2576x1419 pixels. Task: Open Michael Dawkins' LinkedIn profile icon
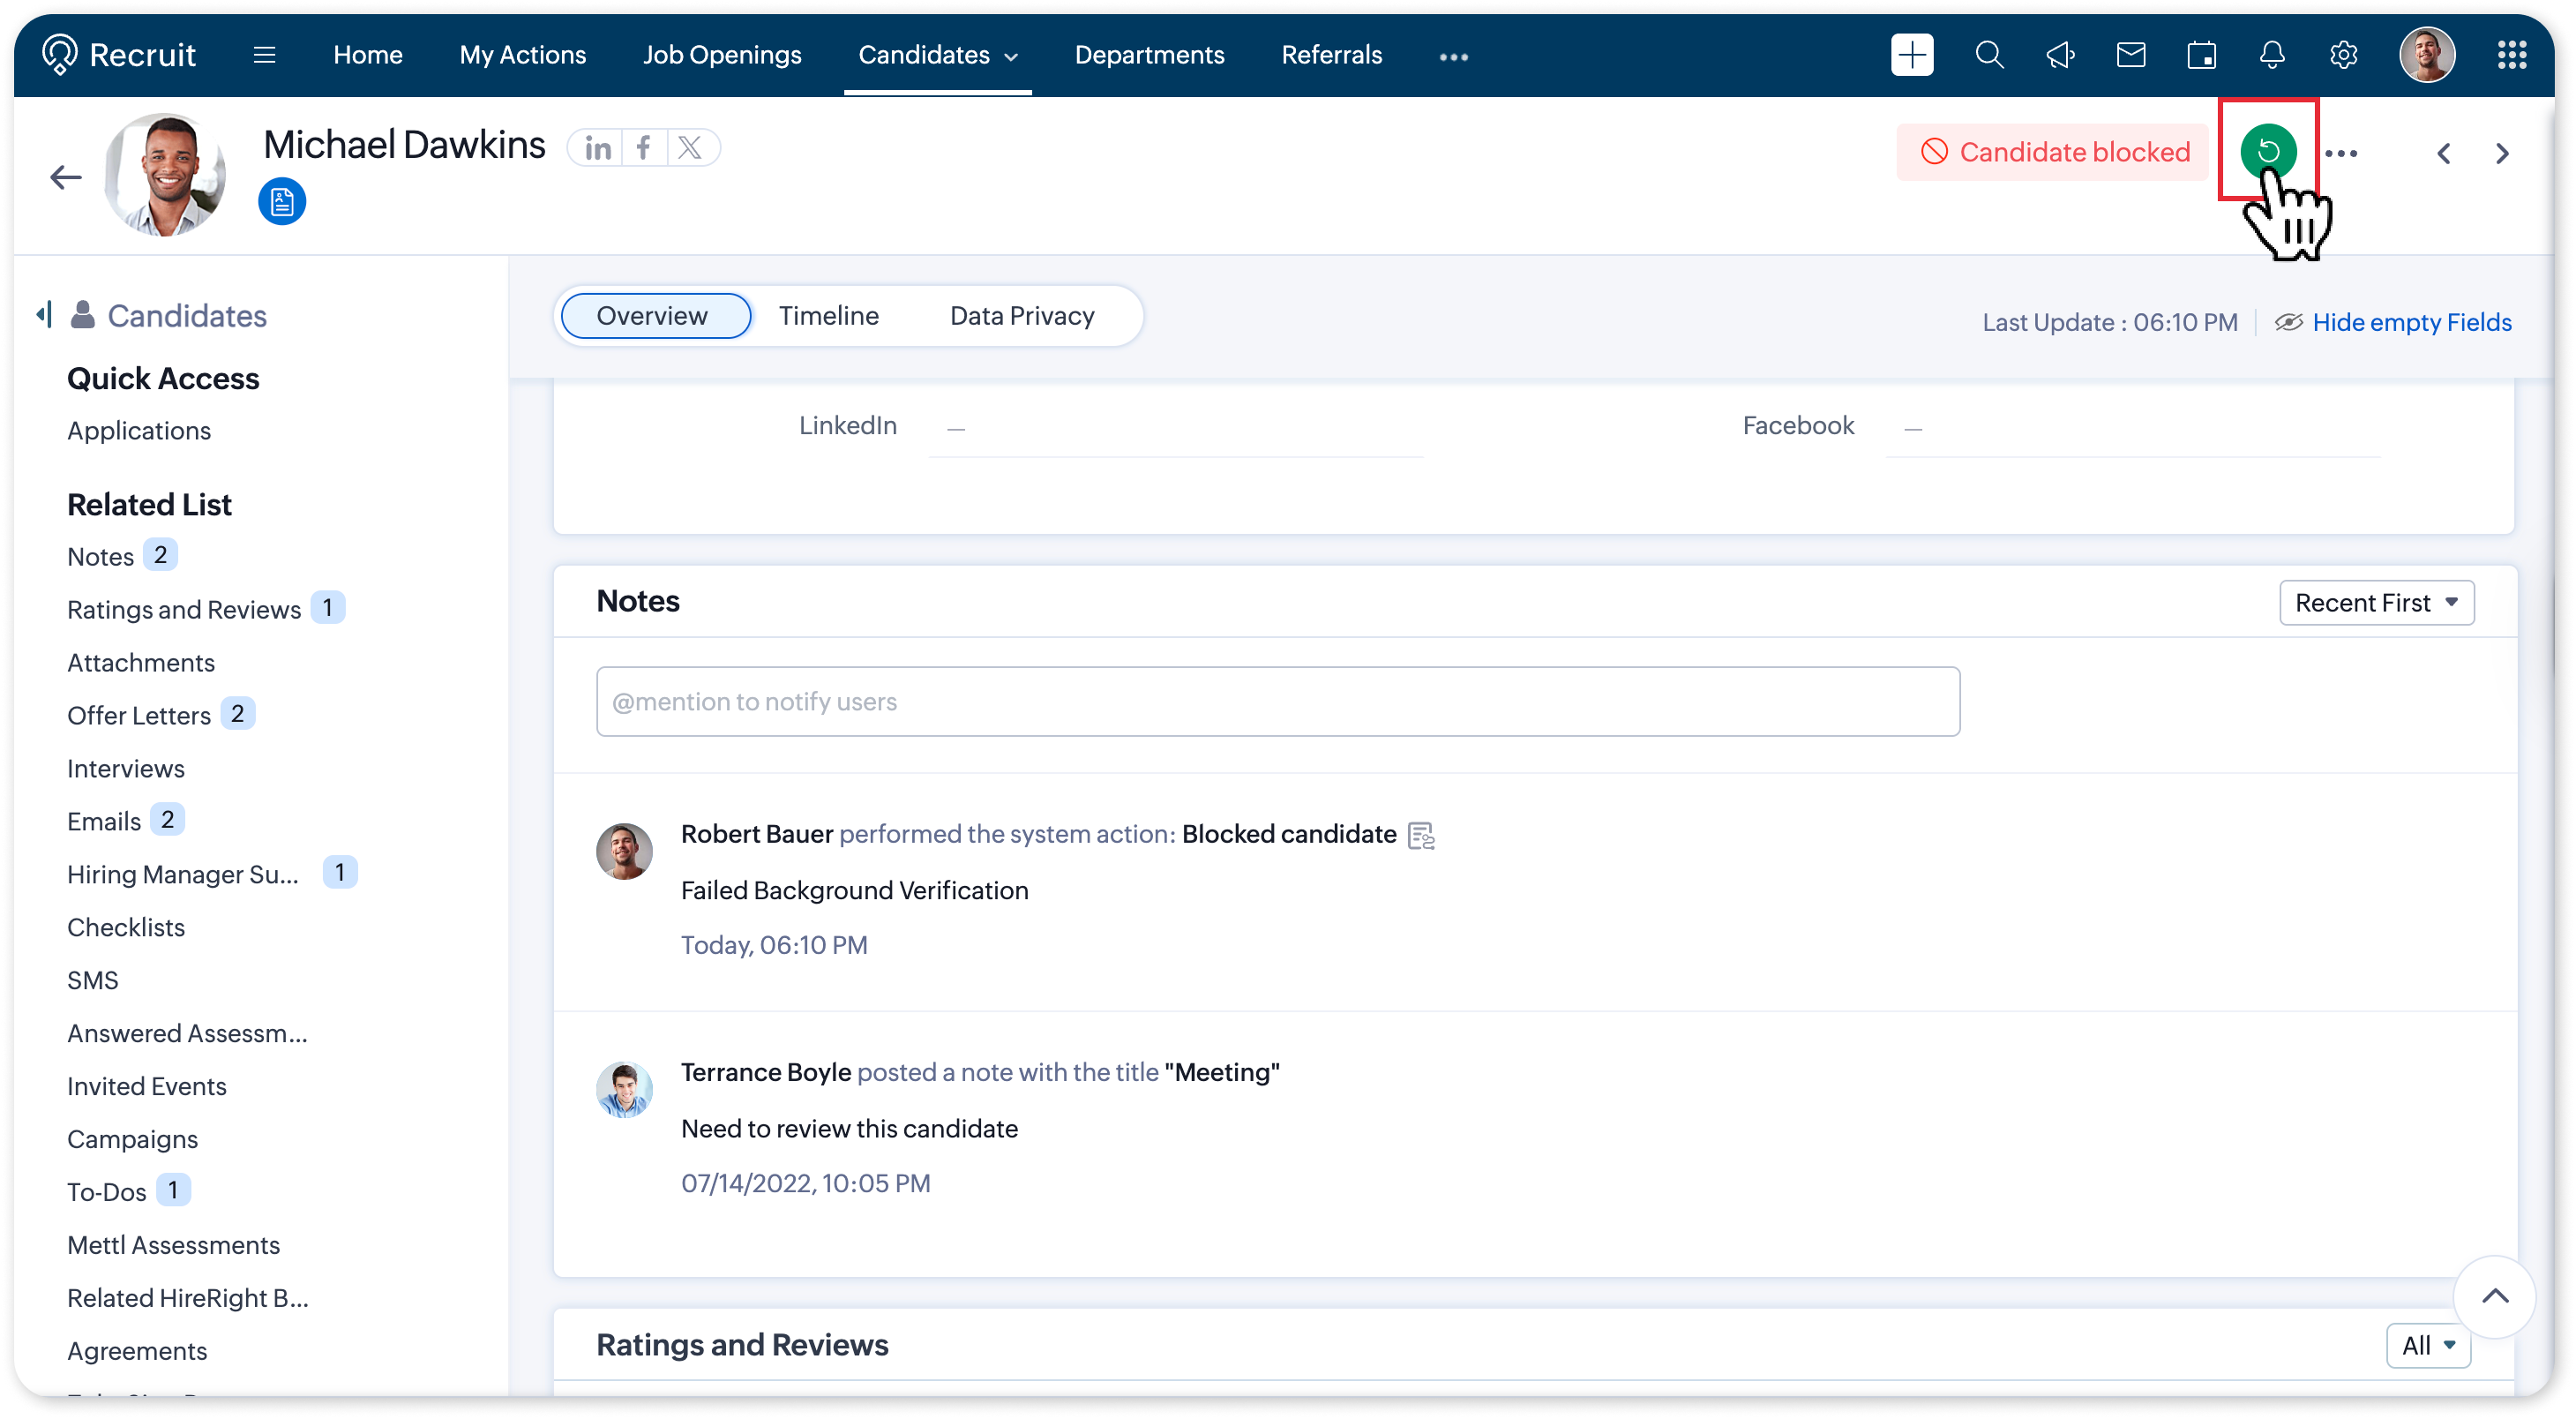tap(598, 149)
